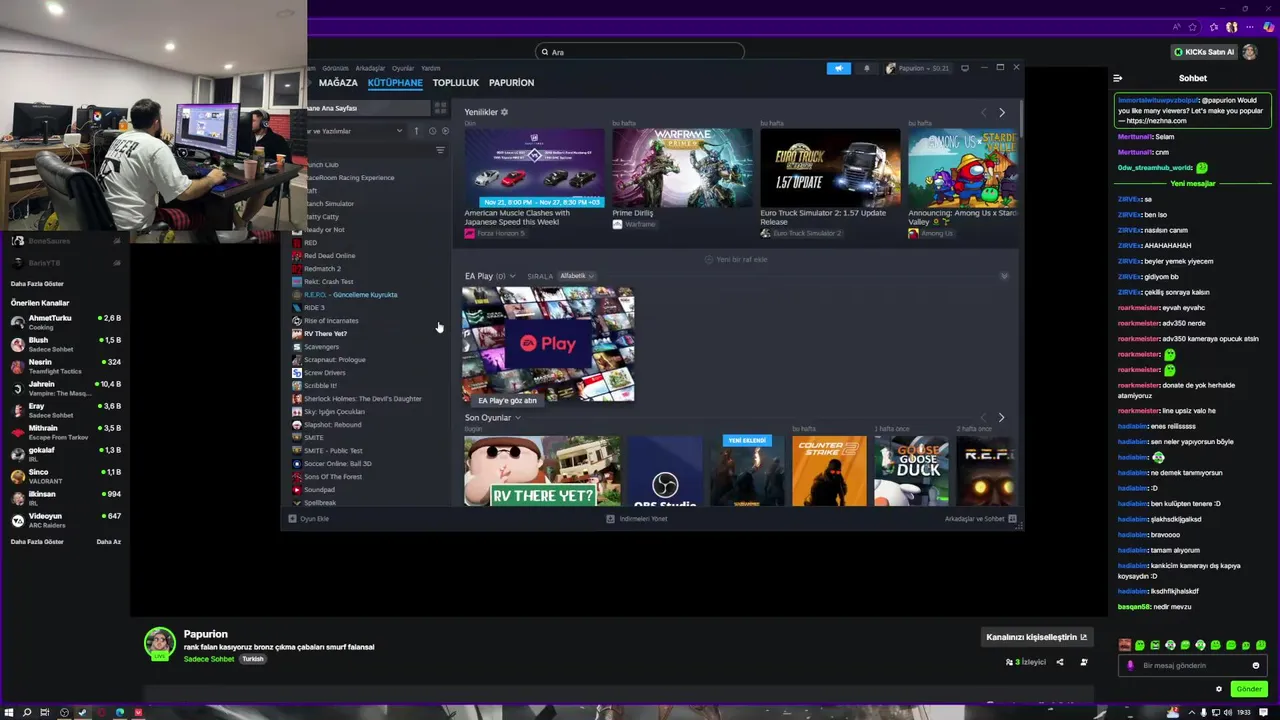
Task: Open Euro Truck Simulator 2 news card
Action: [x=830, y=183]
